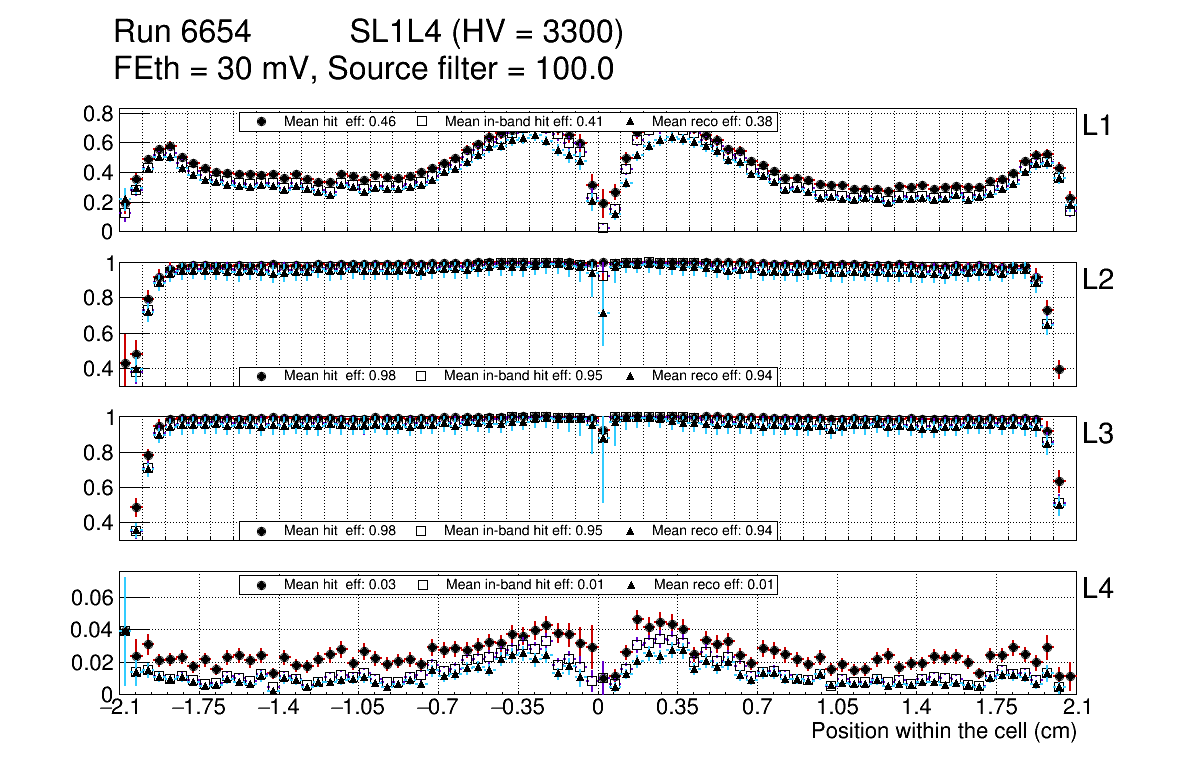Click the 'Run 6654' title text
Viewport: 1196px width, 772px height.
click(x=181, y=33)
